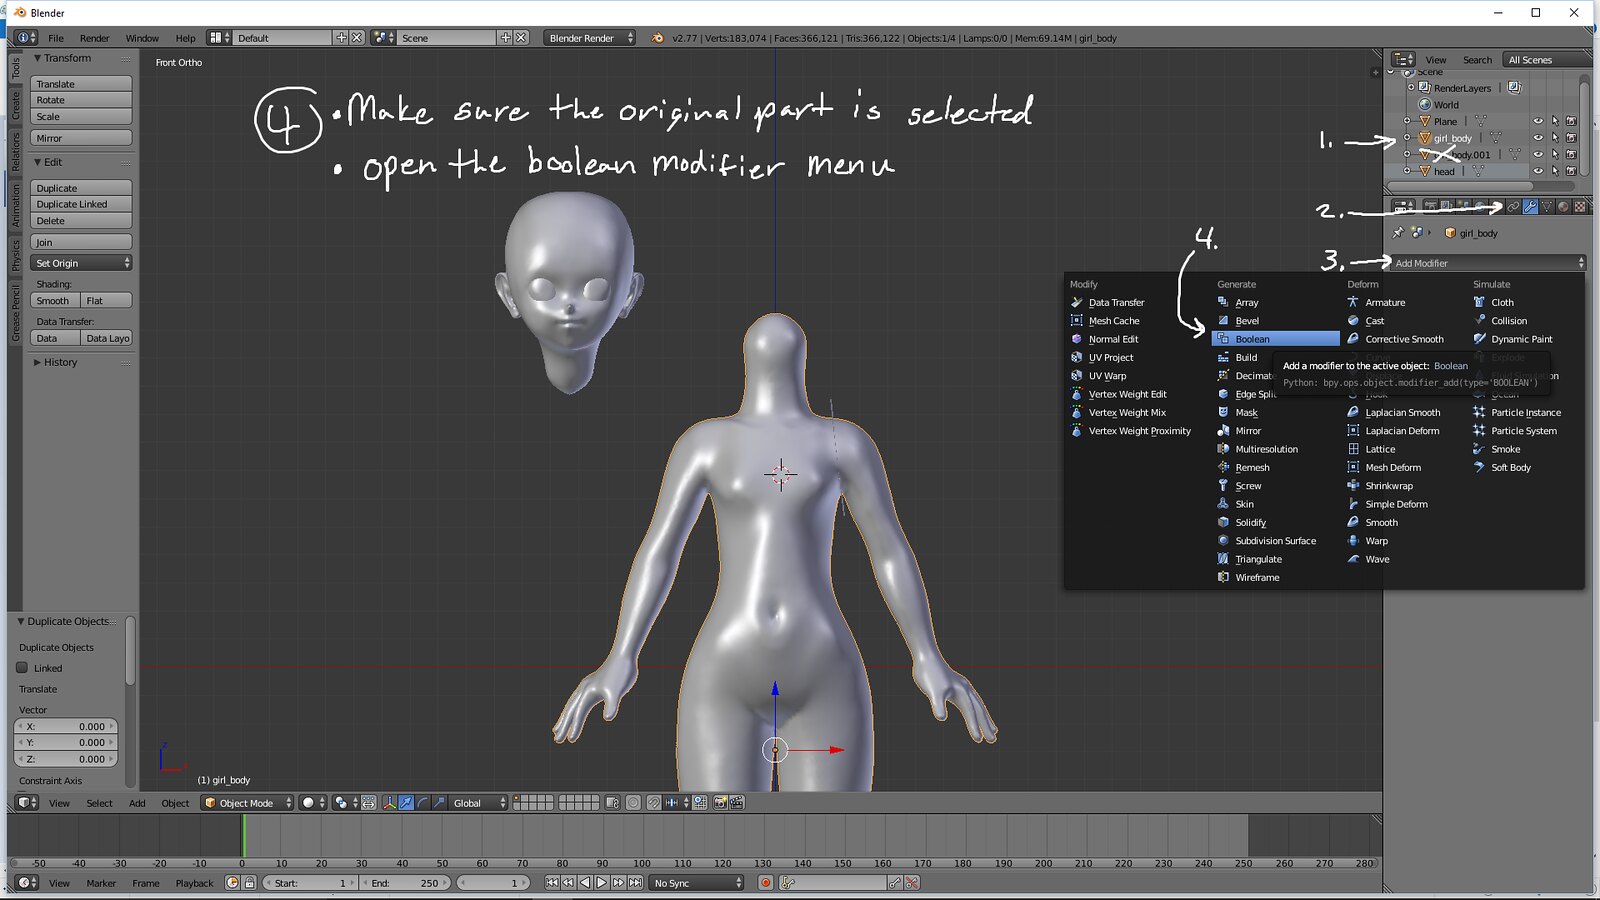Click the Lattice modifier icon
The width and height of the screenshot is (1600, 900).
click(x=1353, y=449)
